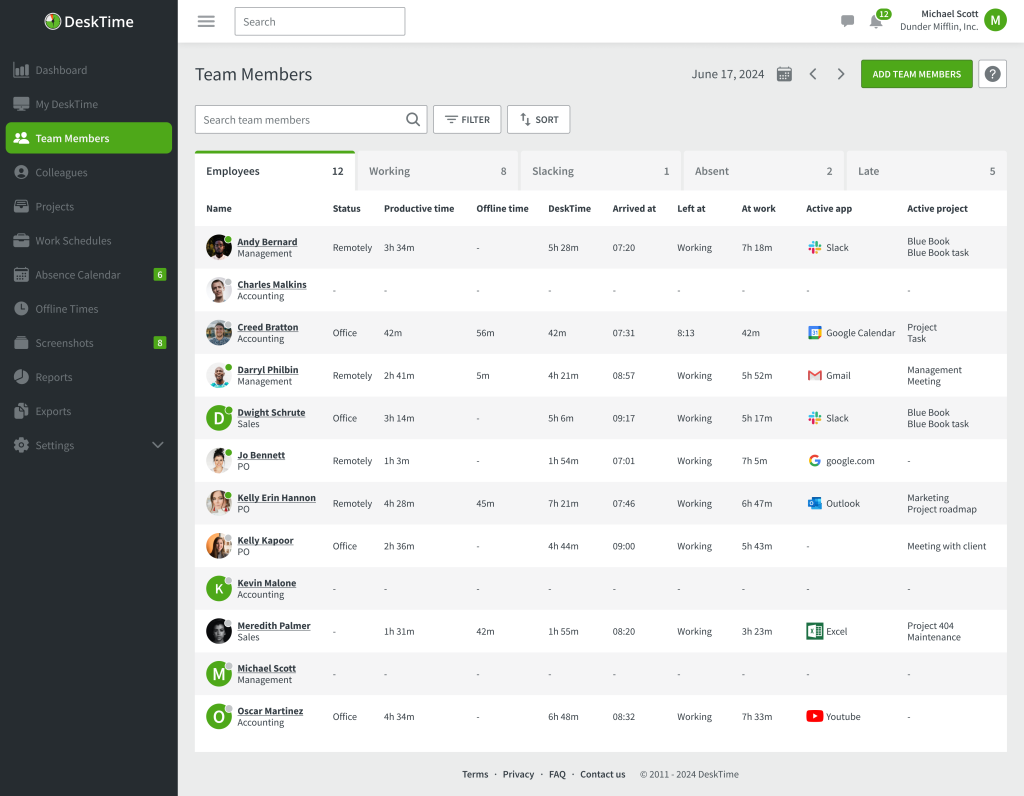Screen dimensions: 1024x796
Task: Click the ADD TEAM MEMBERS button
Action: click(x=916, y=73)
